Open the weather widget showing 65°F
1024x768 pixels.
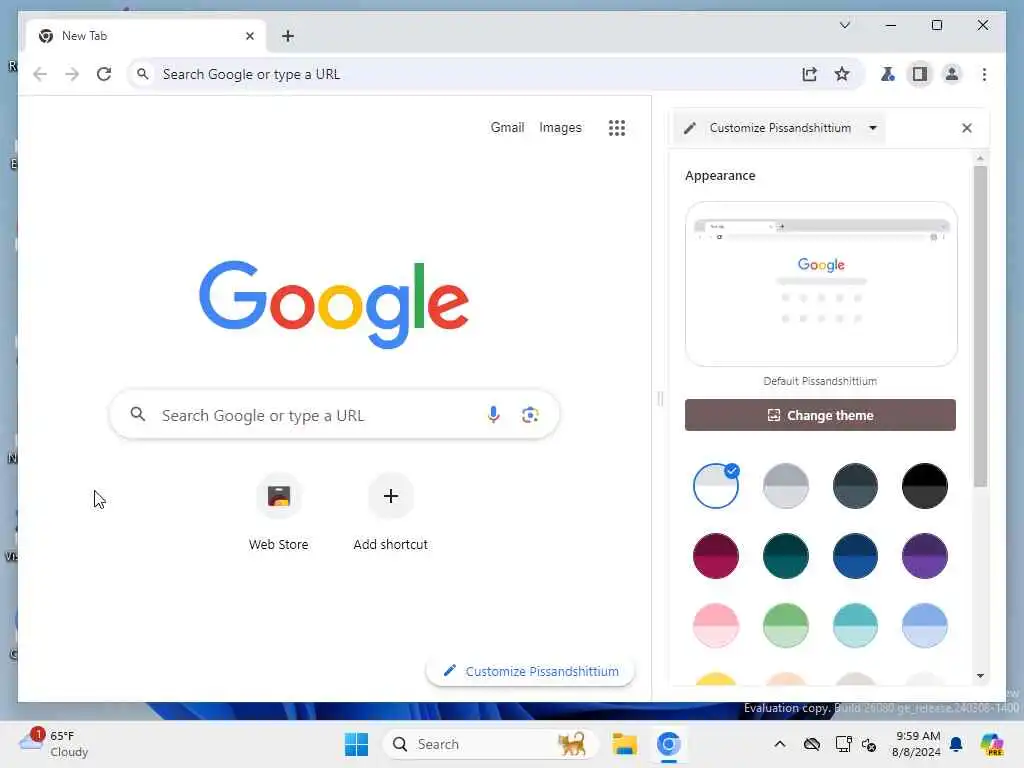tap(54, 744)
